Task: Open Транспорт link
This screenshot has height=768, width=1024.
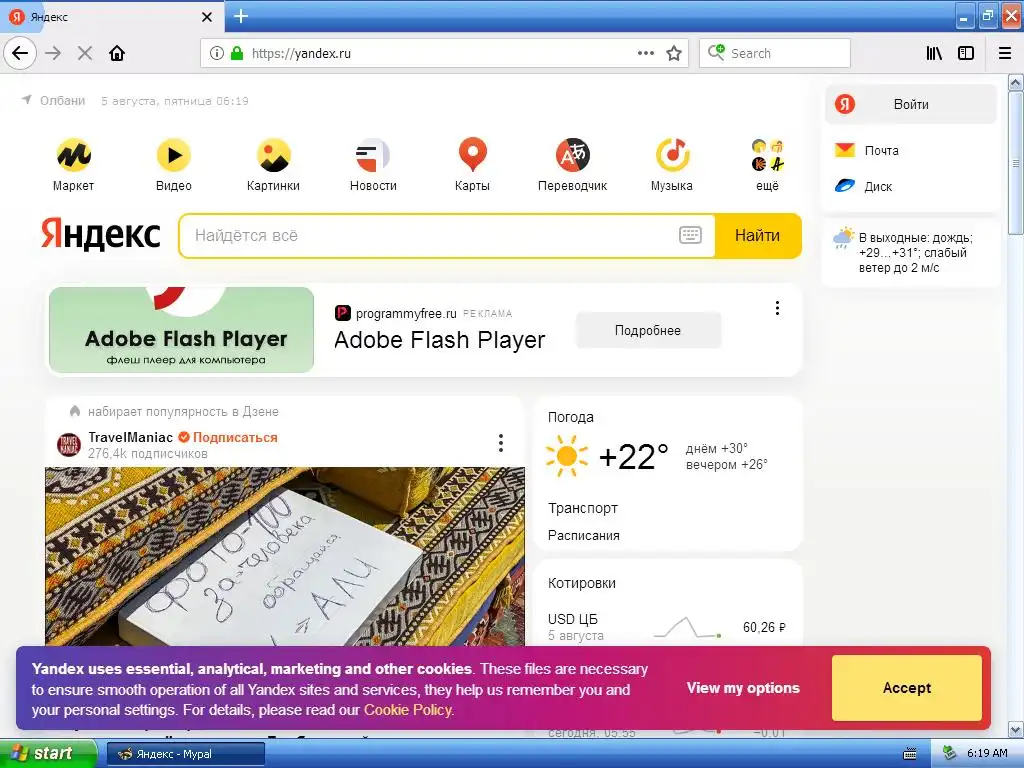Action: tap(583, 508)
